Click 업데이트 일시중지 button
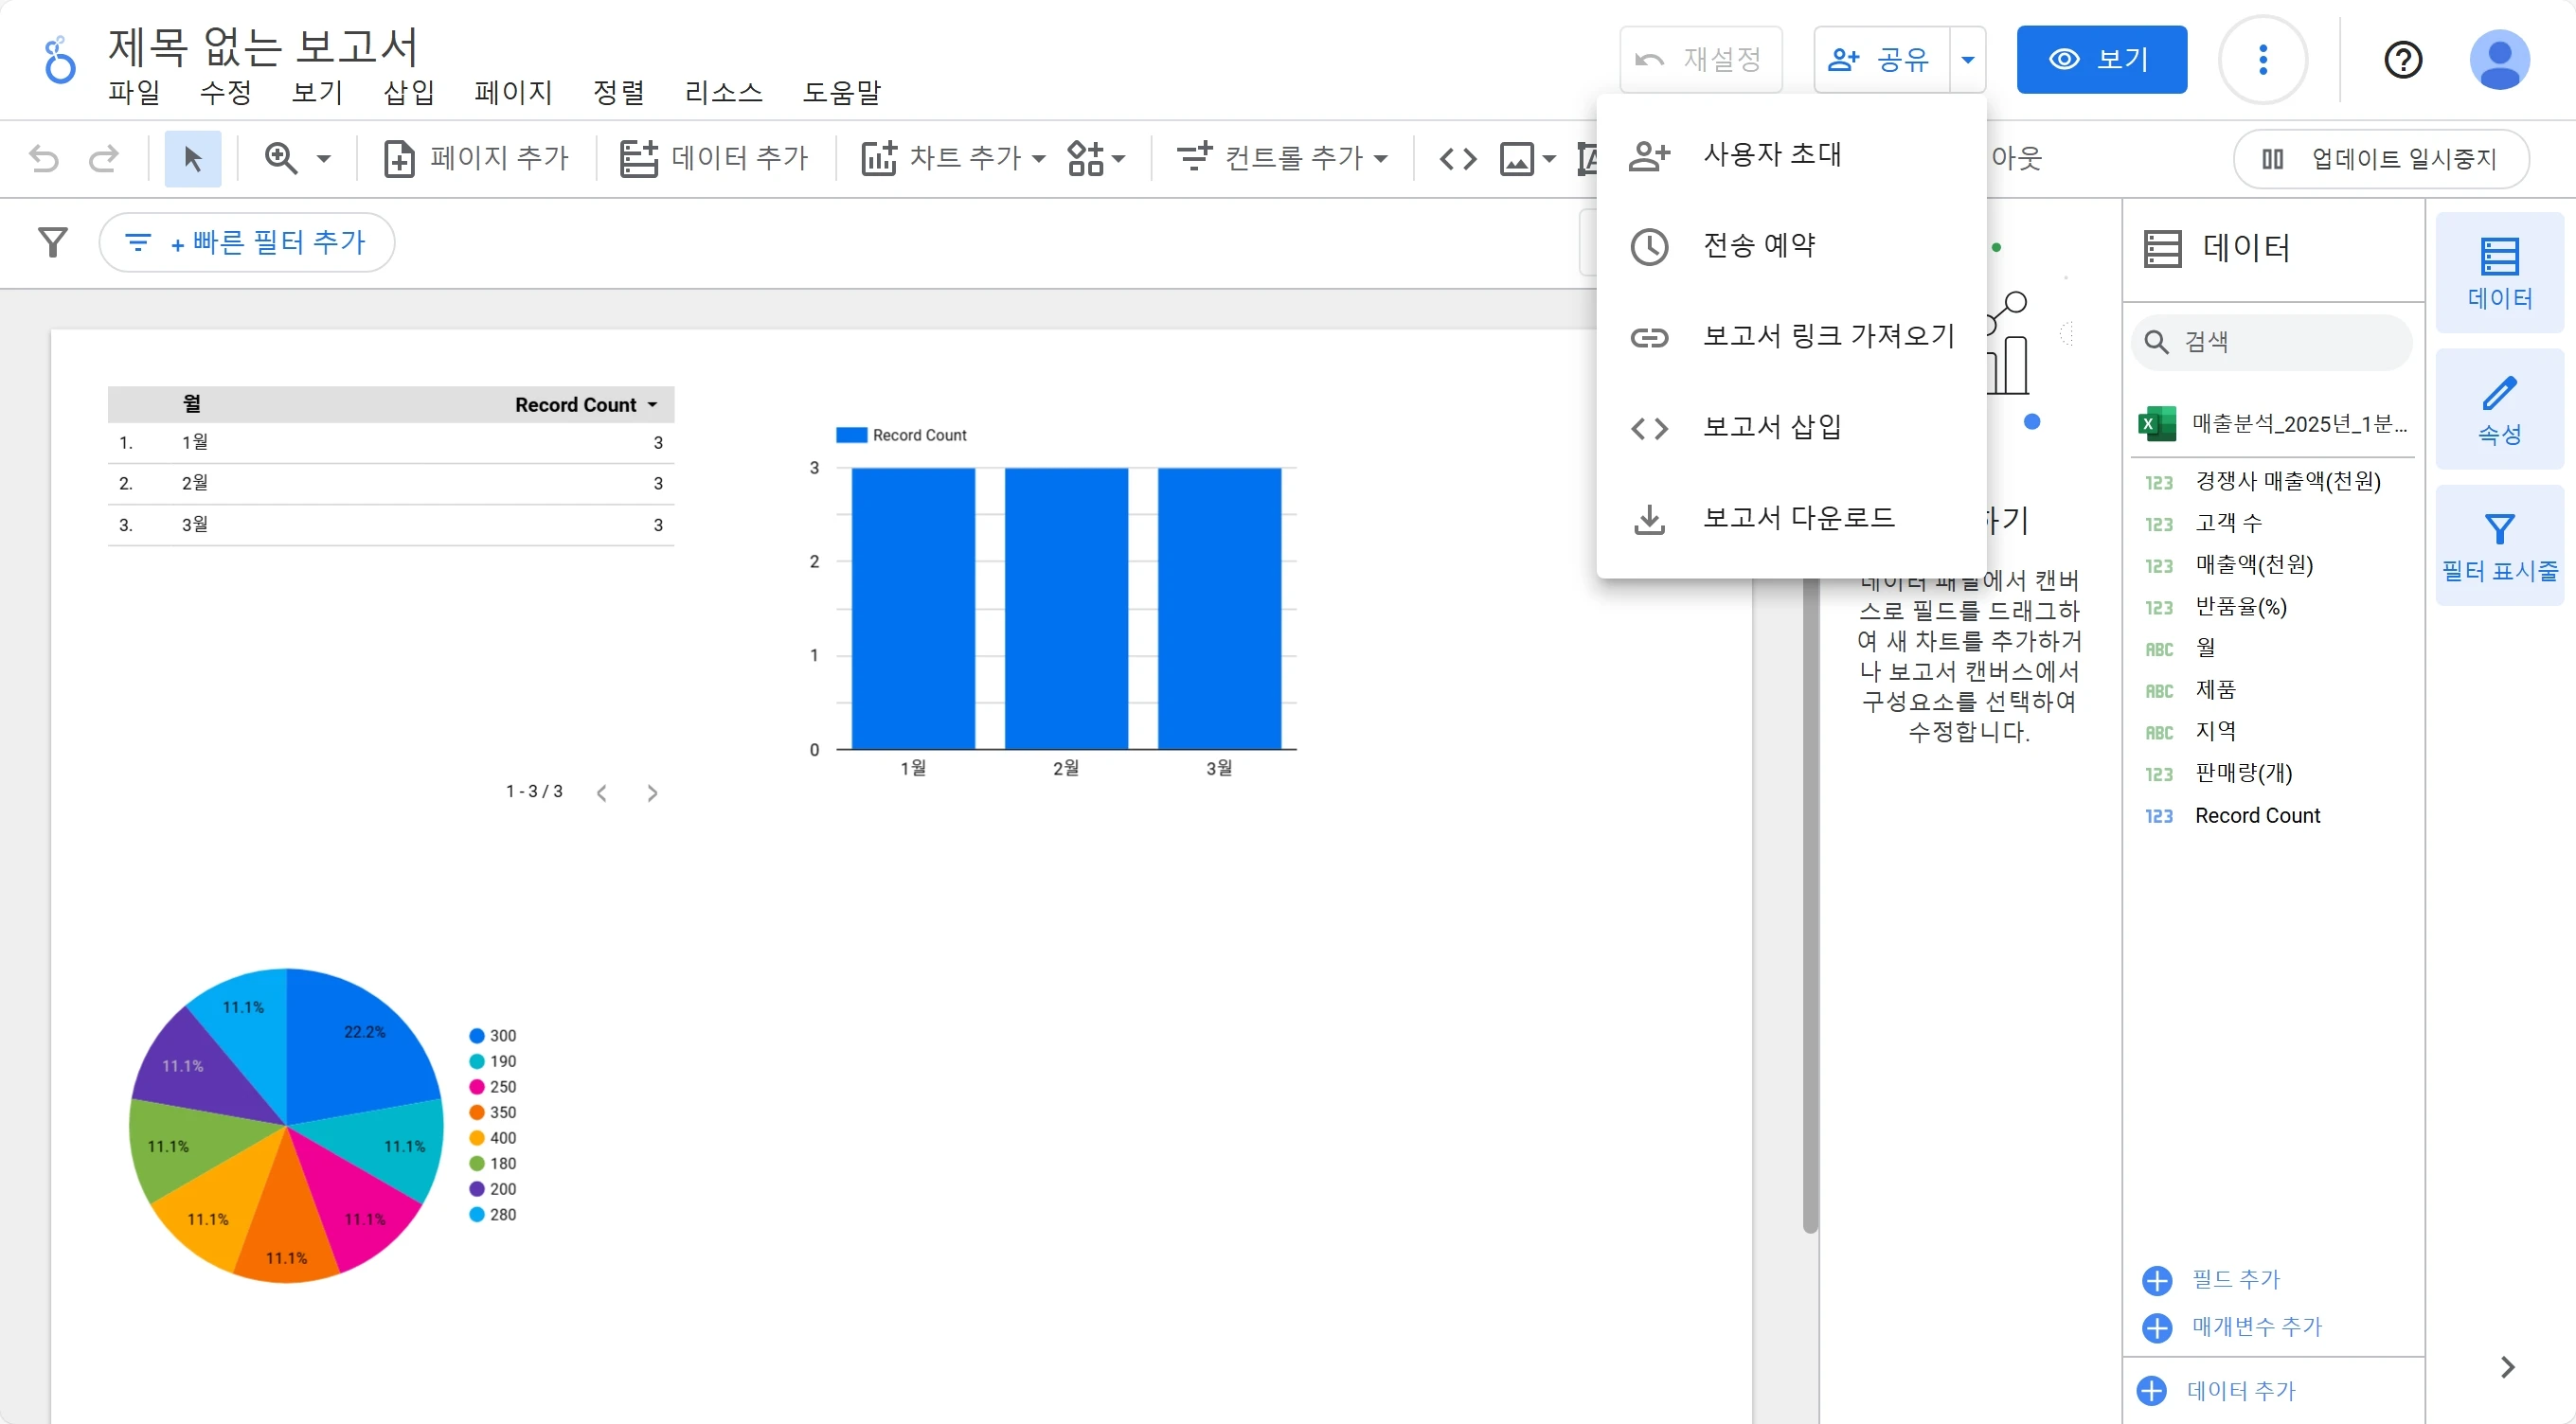The width and height of the screenshot is (2576, 1424). click(2381, 158)
